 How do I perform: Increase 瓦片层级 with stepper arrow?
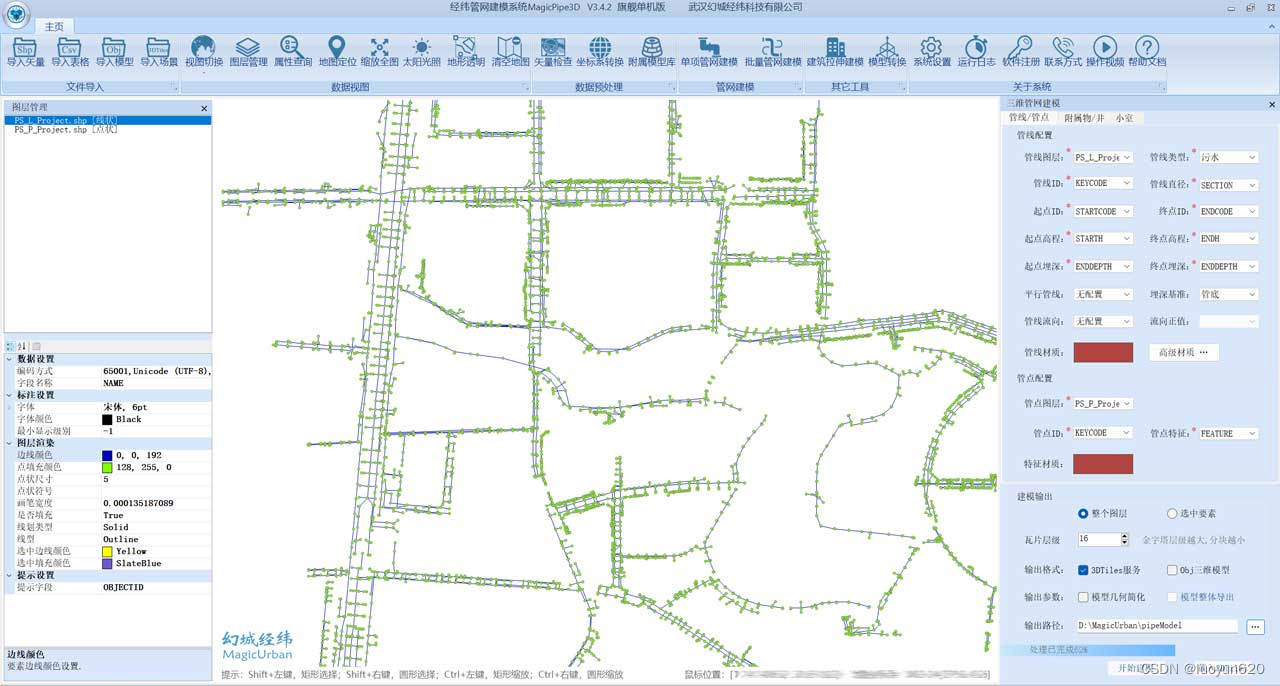(1124, 536)
